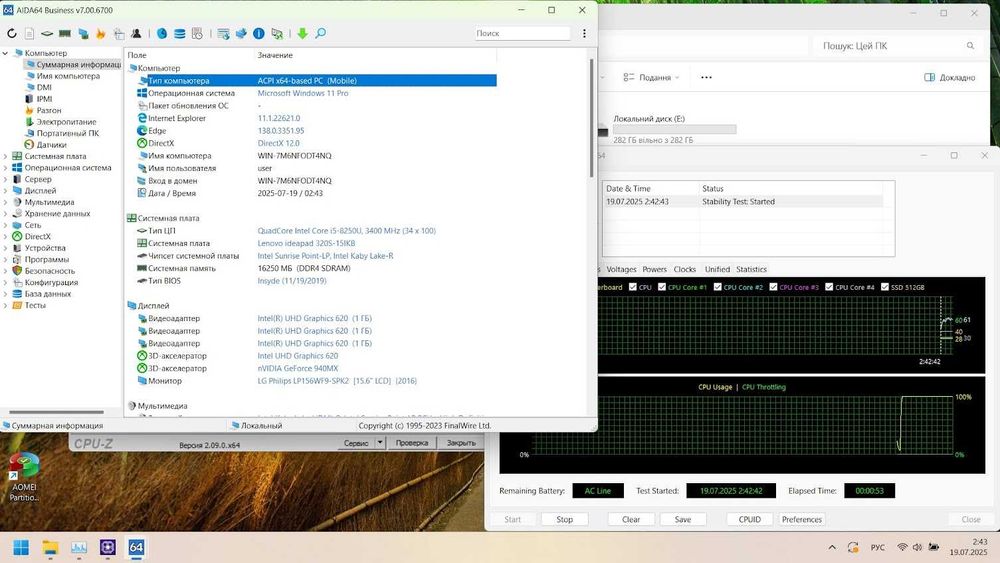Viewport: 1000px width, 563px height.
Task: Show hidden tray icons chevron
Action: click(x=832, y=547)
